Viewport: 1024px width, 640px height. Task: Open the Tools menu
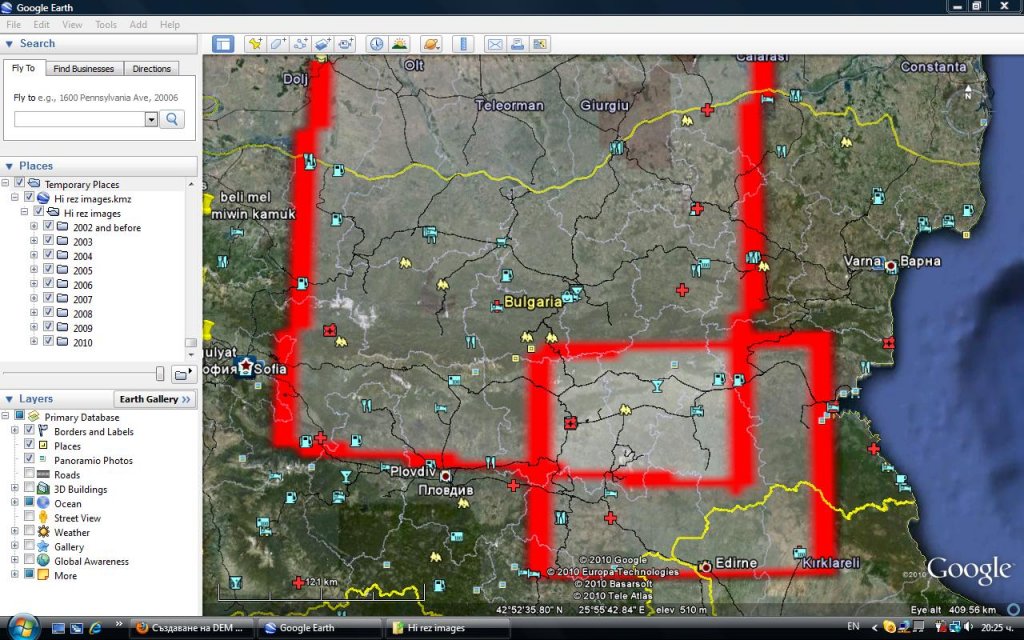[106, 25]
